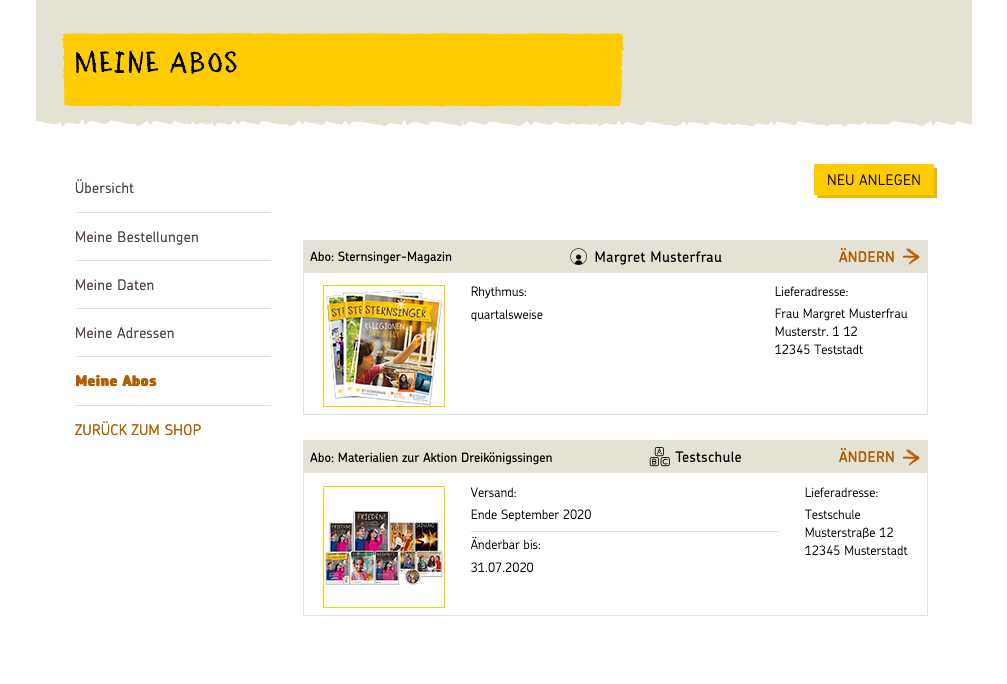
Task: Open Meine Daten in the sidebar
Action: pos(114,285)
